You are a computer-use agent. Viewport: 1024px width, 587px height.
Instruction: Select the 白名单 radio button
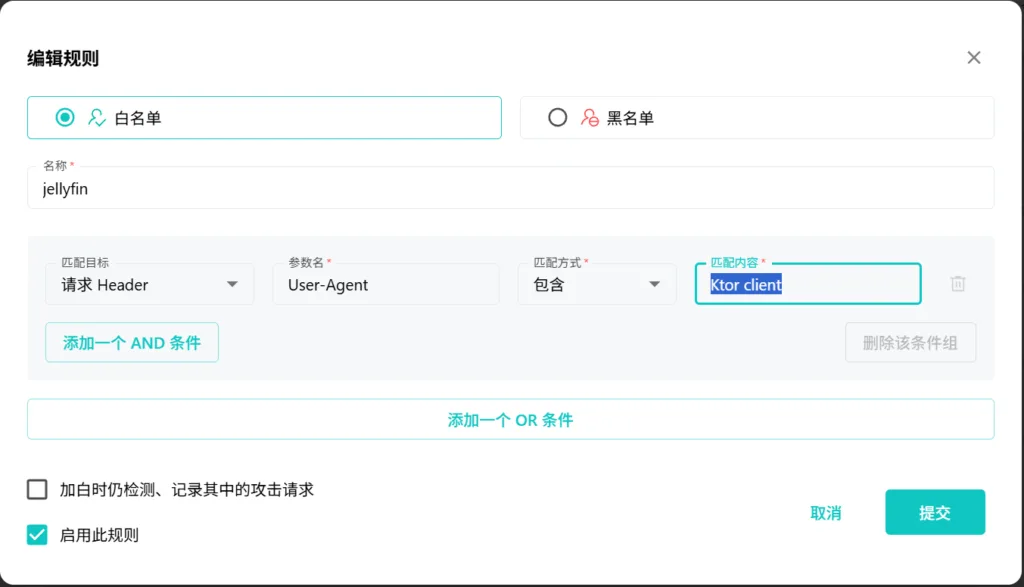coord(65,118)
